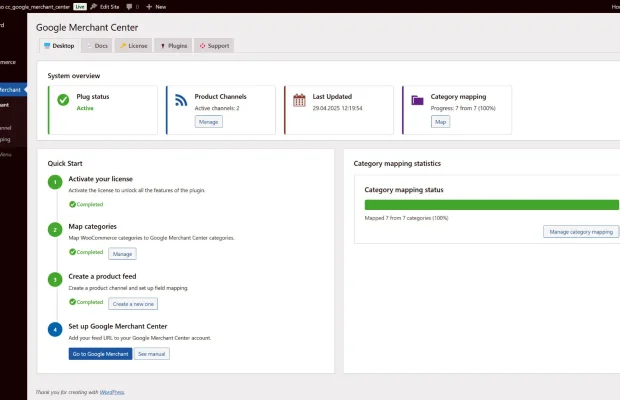Go to Google Merchant
This screenshot has width=620, height=400.
pos(100,354)
